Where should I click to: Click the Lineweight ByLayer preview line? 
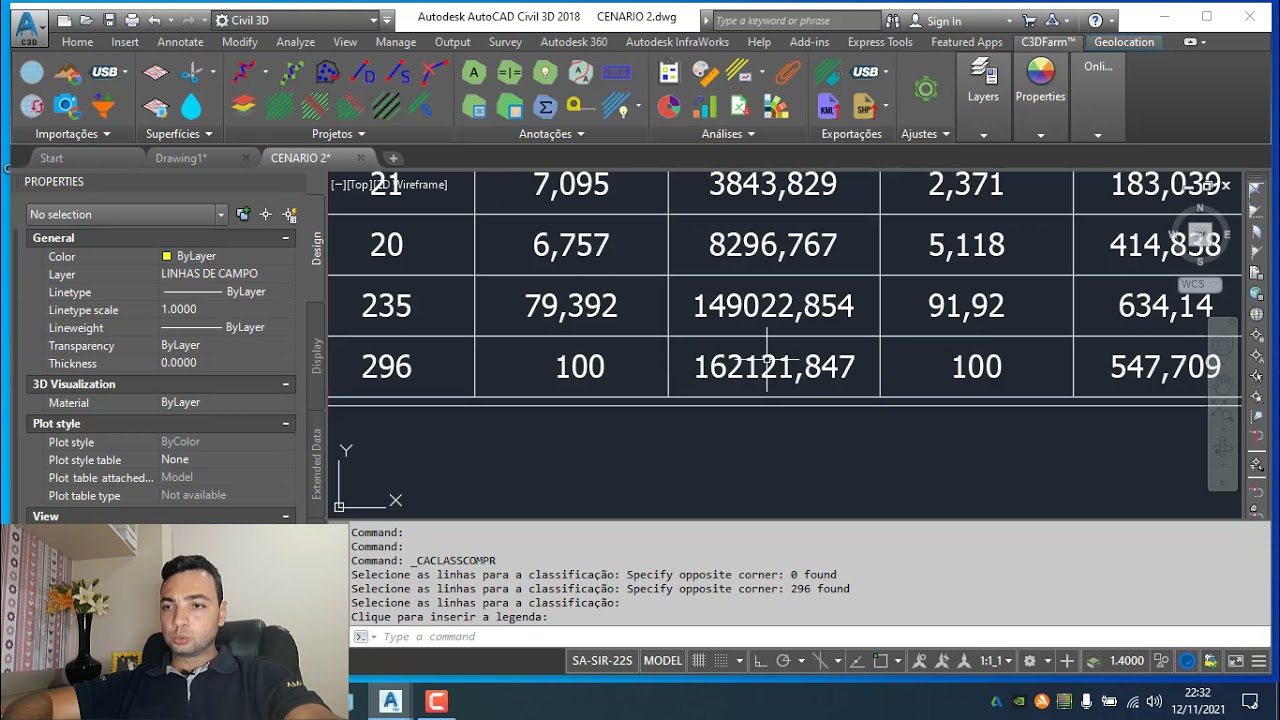[x=192, y=328]
